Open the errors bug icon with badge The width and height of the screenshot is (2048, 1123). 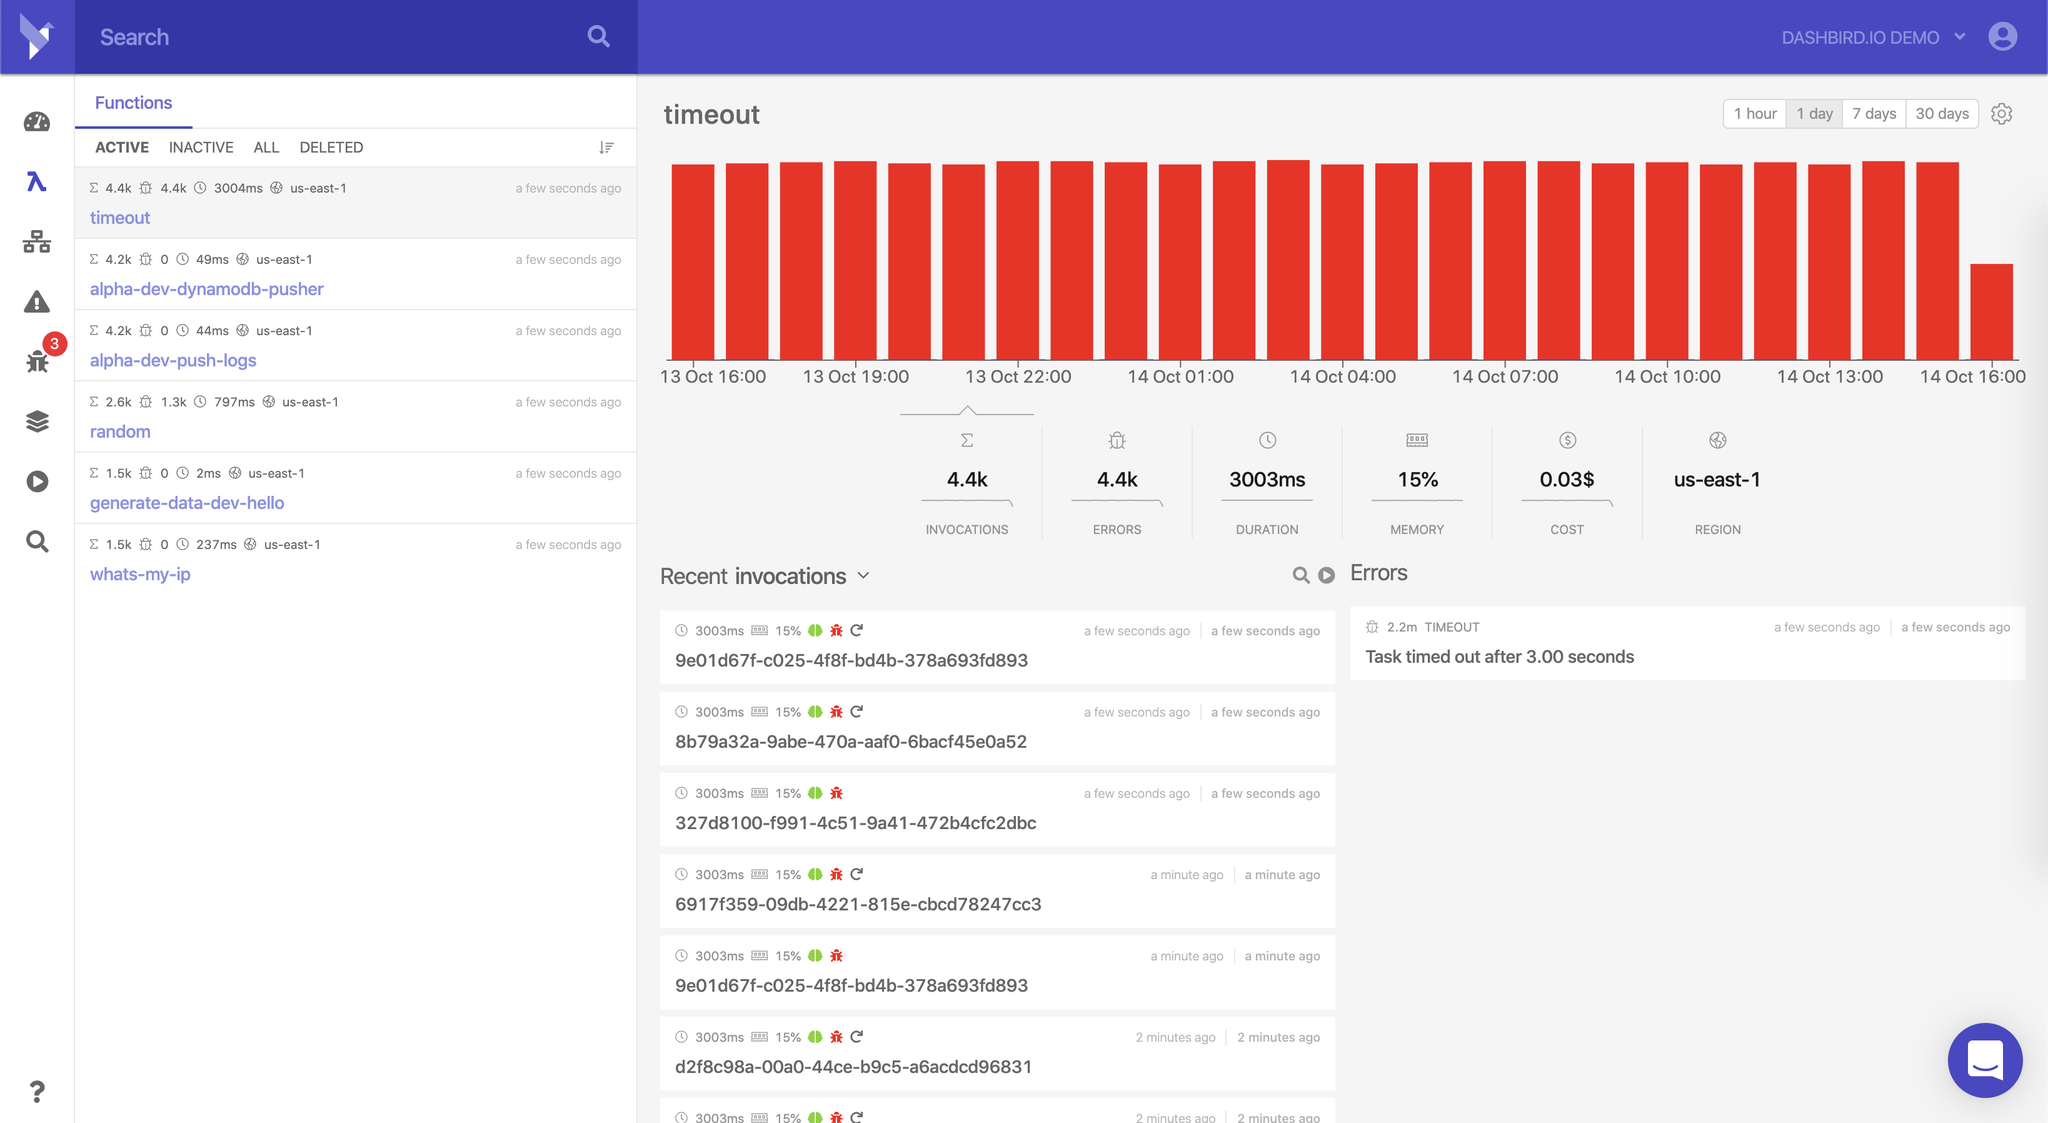click(38, 361)
